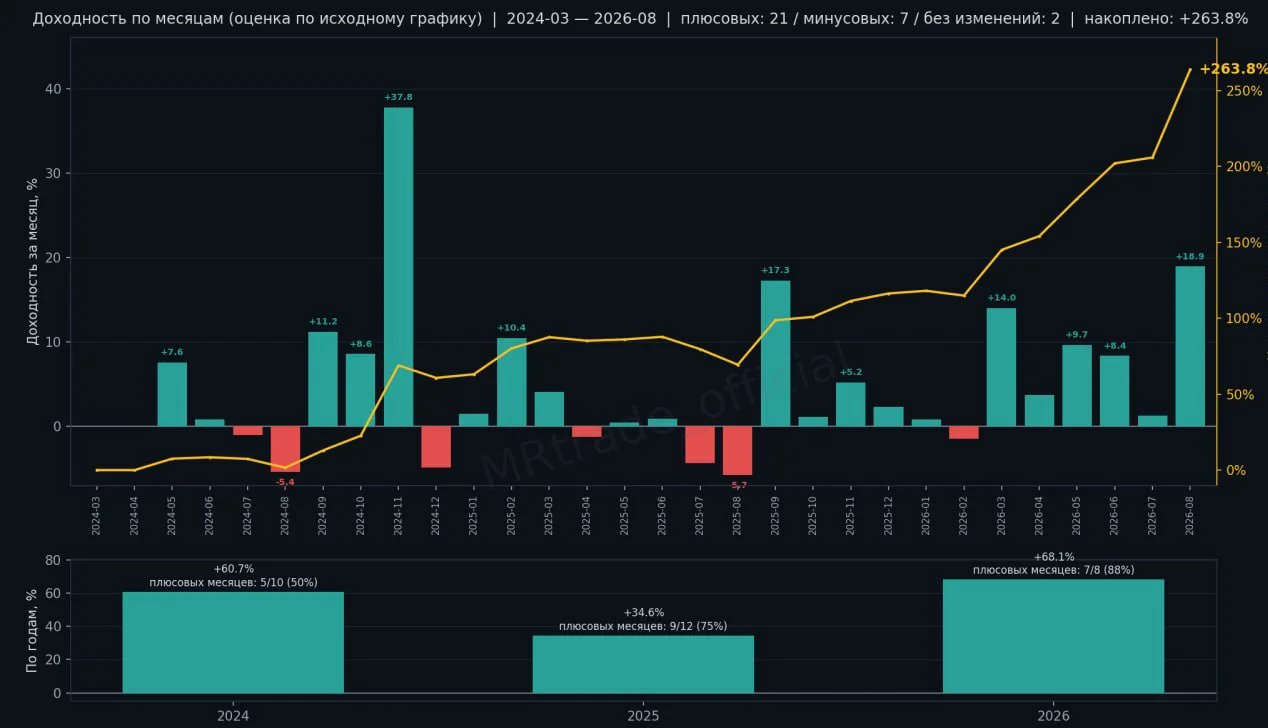This screenshot has height=728, width=1268.
Task: Select the 2026 year label under yearly chart
Action: click(x=1053, y=716)
